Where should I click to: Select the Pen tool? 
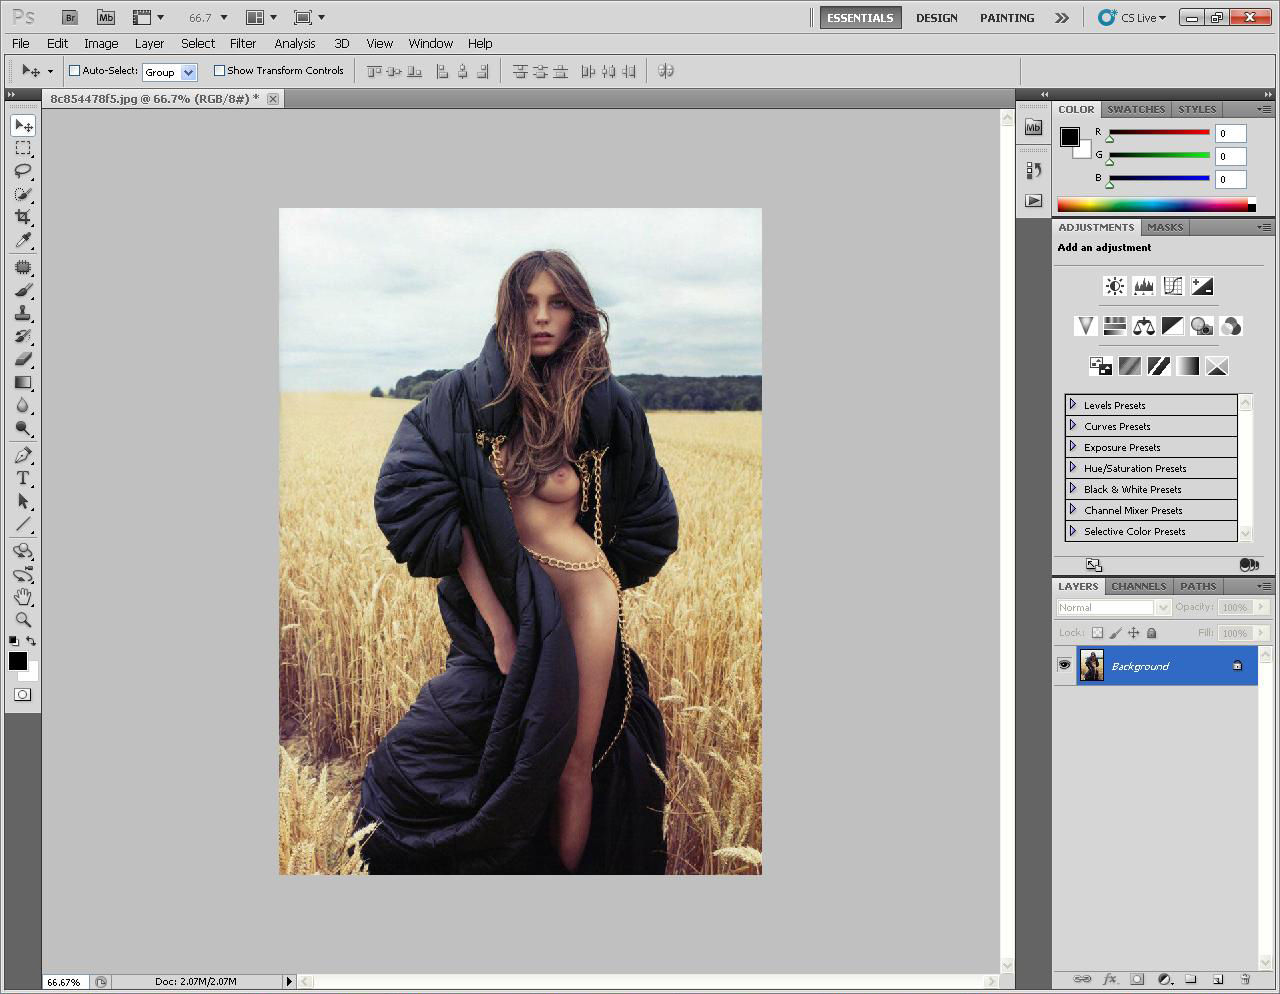tap(23, 455)
